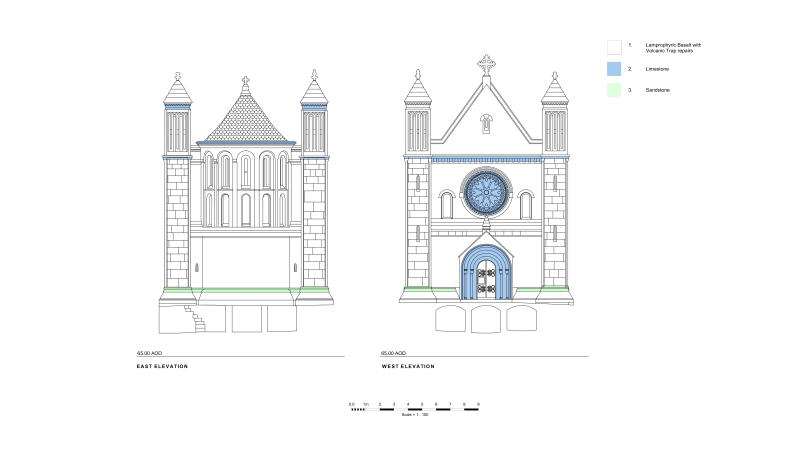
Task: Click the green Sandstone legend swatch
Action: [x=614, y=90]
